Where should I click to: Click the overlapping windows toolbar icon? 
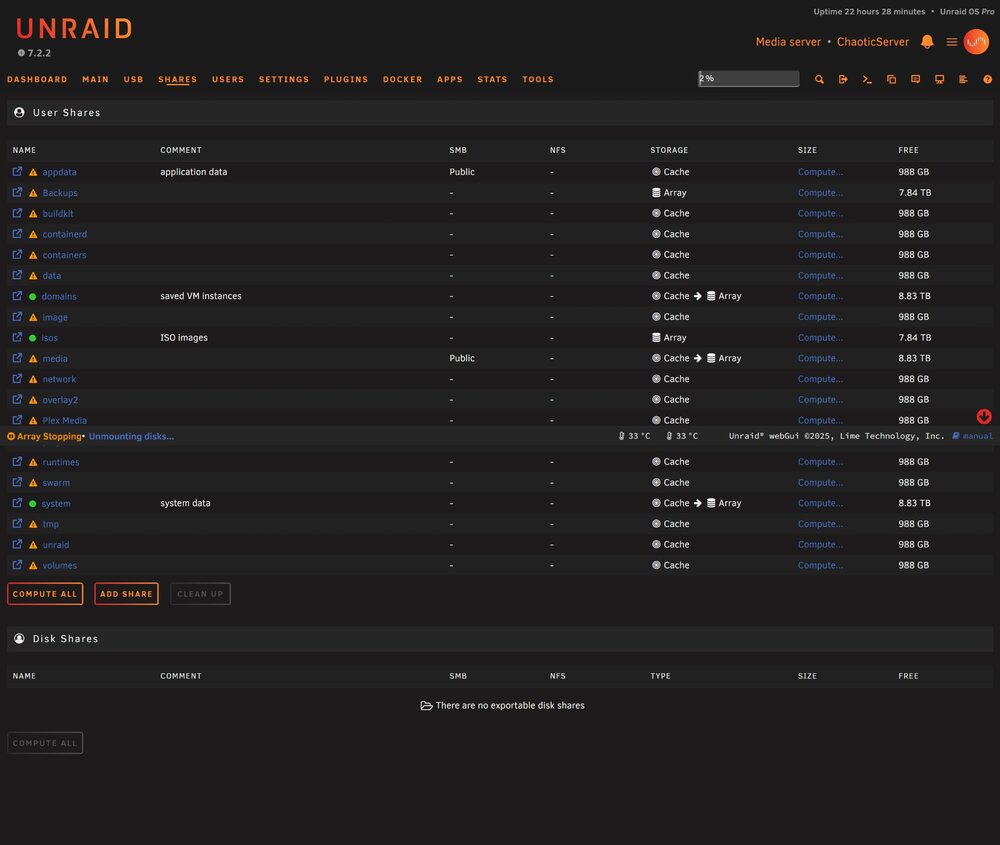point(891,79)
